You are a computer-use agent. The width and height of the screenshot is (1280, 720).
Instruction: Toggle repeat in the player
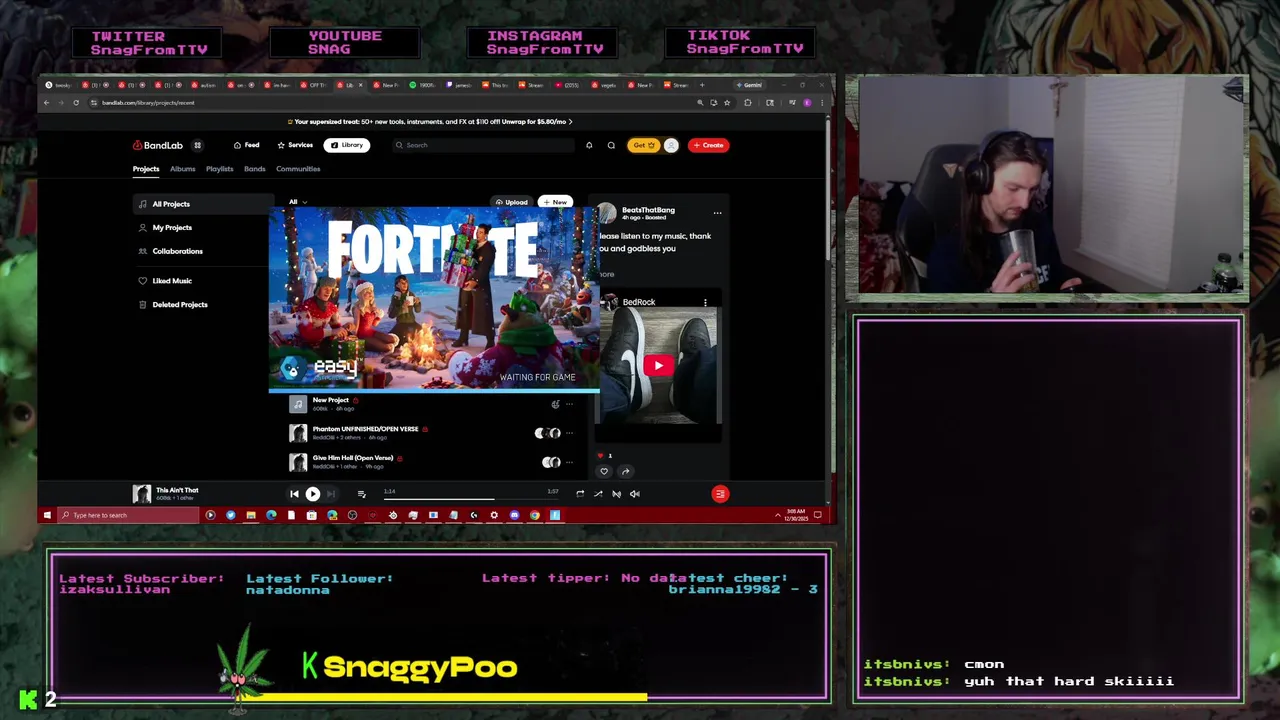580,494
